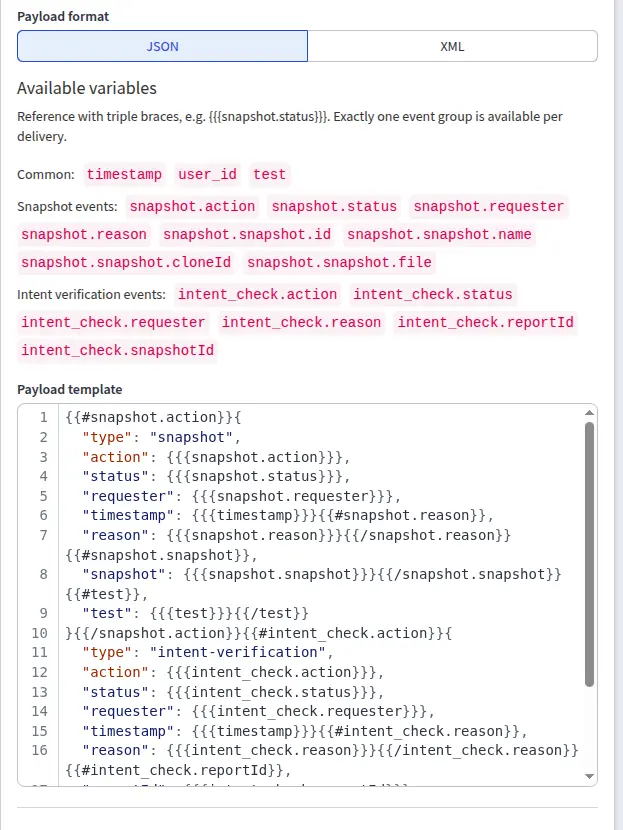Click line 9 "test": {{{test}}} in editor
Screen dimensions: 623x830
195,613
